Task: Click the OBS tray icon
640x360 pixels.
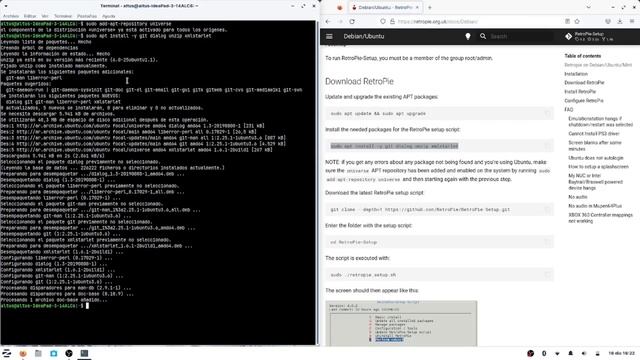Action: click(x=530, y=353)
